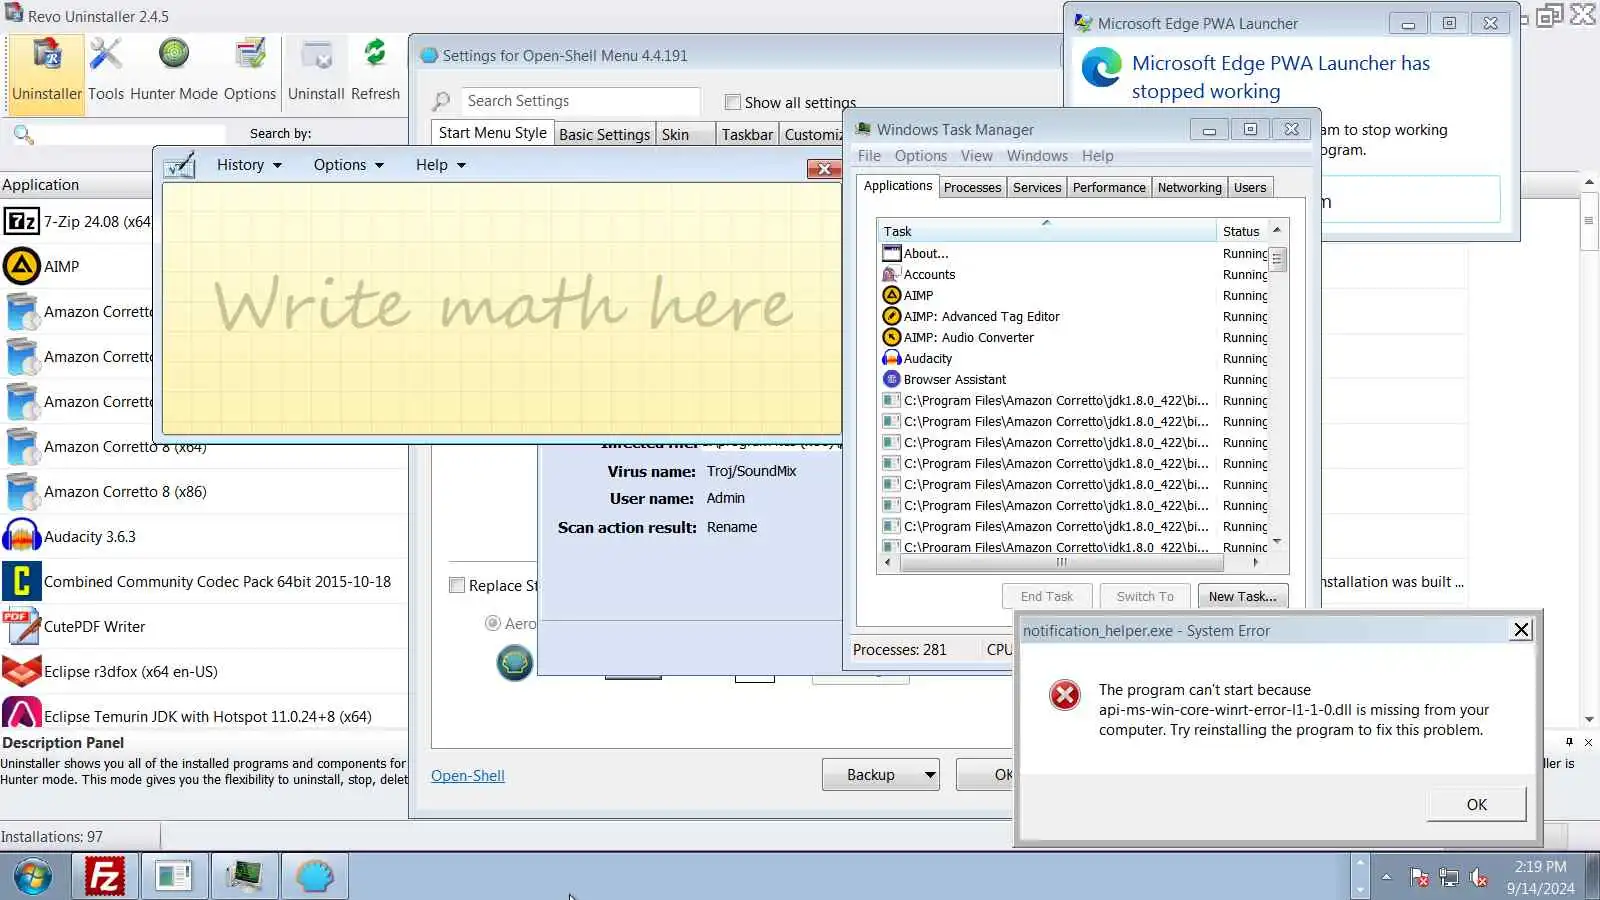The height and width of the screenshot is (900, 1600).
Task: Switch to the Processes tab in Task Manager
Action: 972,188
